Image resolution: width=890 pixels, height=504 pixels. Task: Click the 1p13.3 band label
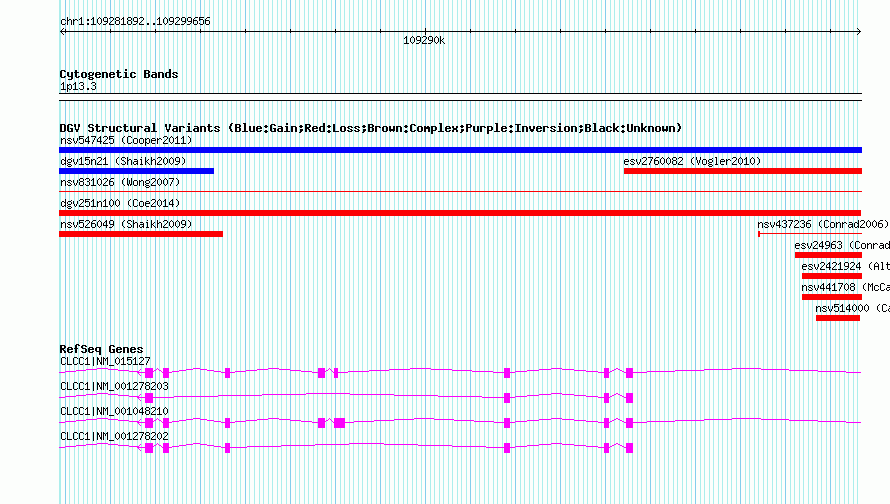(x=78, y=87)
